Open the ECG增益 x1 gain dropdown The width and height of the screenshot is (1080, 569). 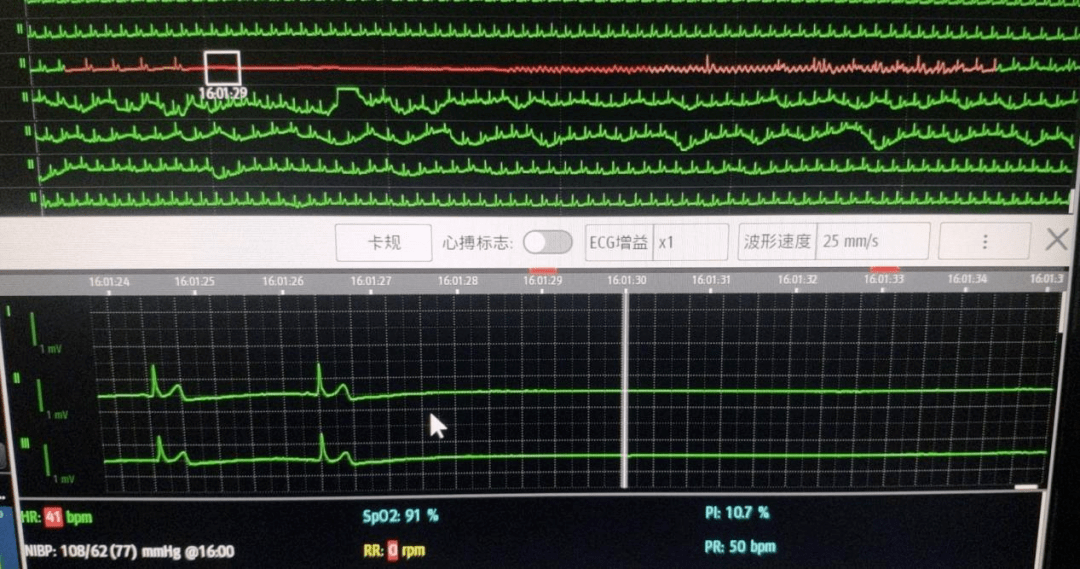coord(690,242)
